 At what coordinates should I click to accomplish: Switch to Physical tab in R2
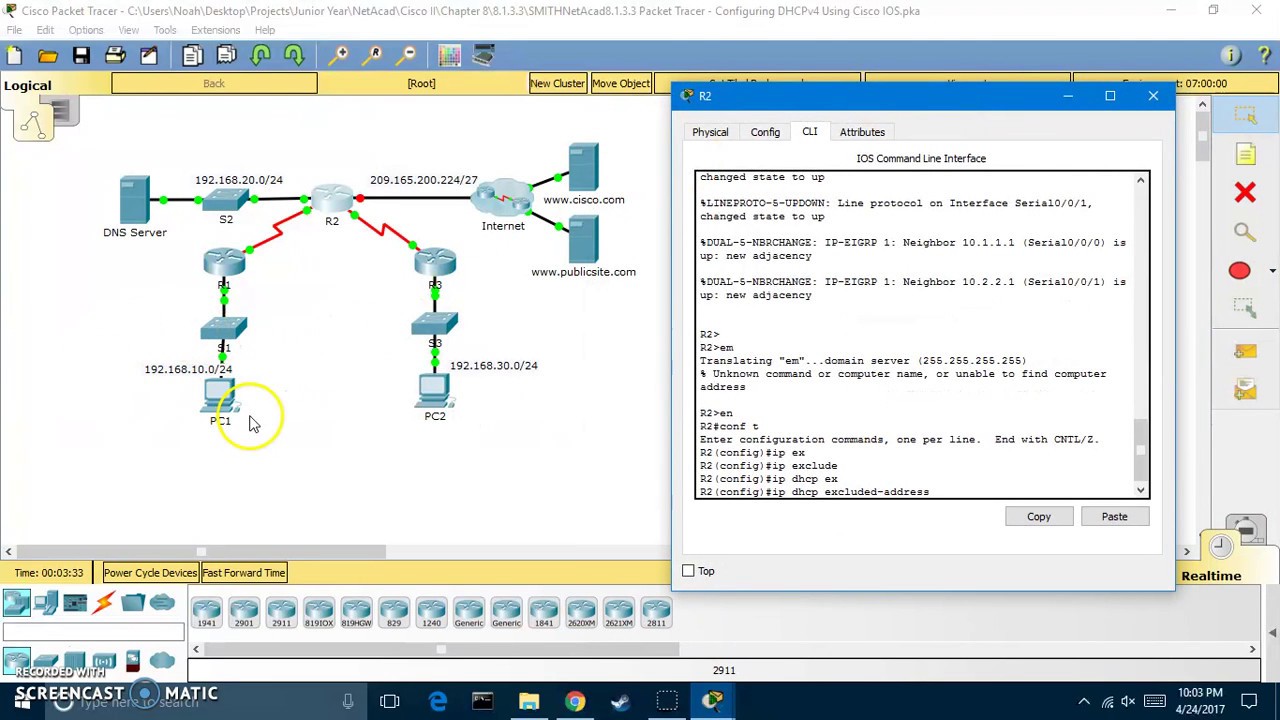(x=710, y=132)
